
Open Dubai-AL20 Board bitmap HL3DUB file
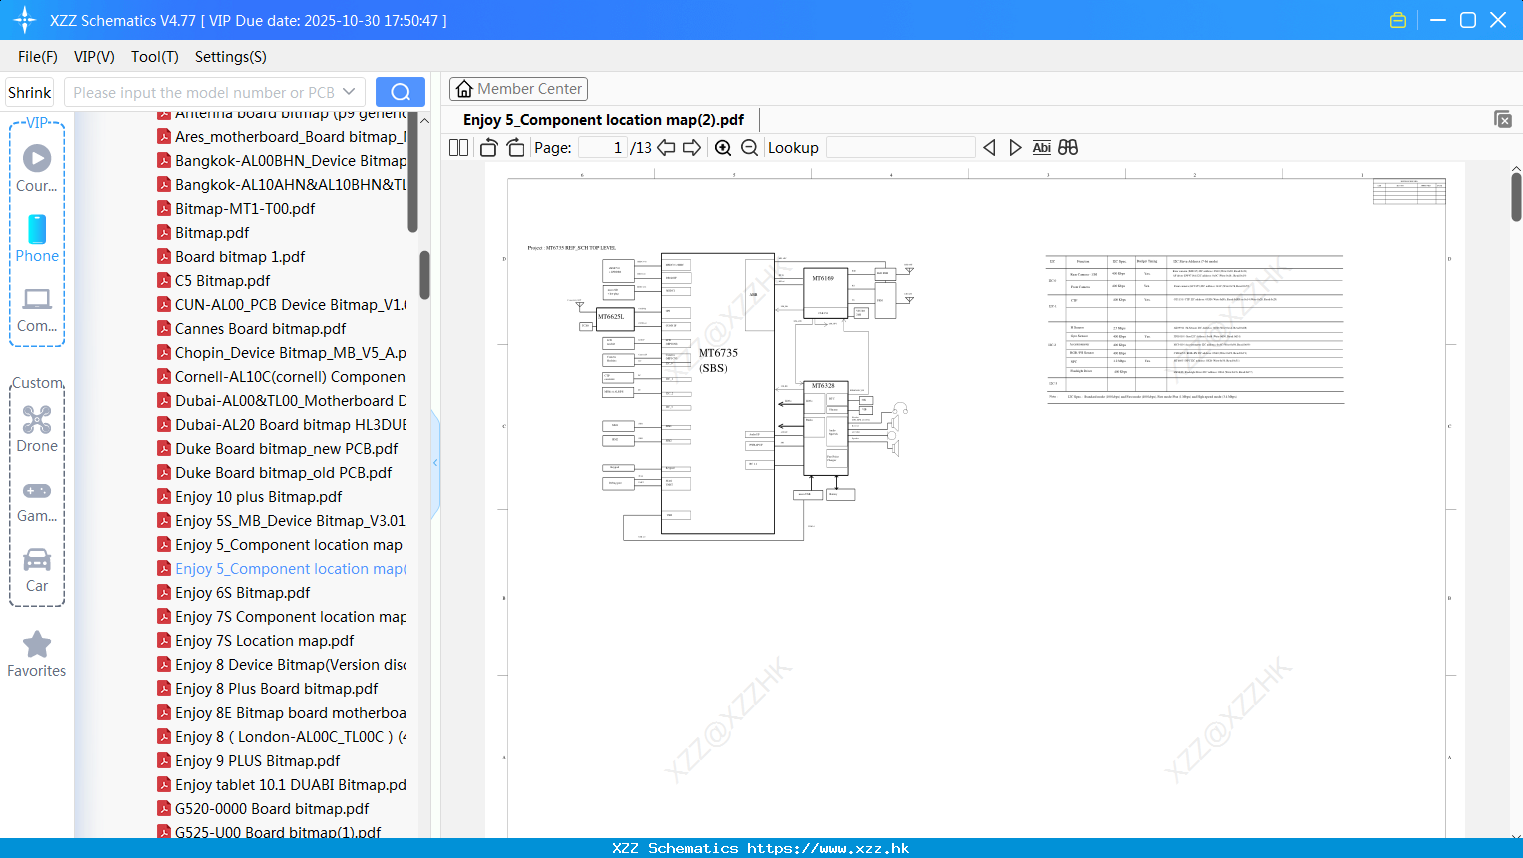point(282,424)
